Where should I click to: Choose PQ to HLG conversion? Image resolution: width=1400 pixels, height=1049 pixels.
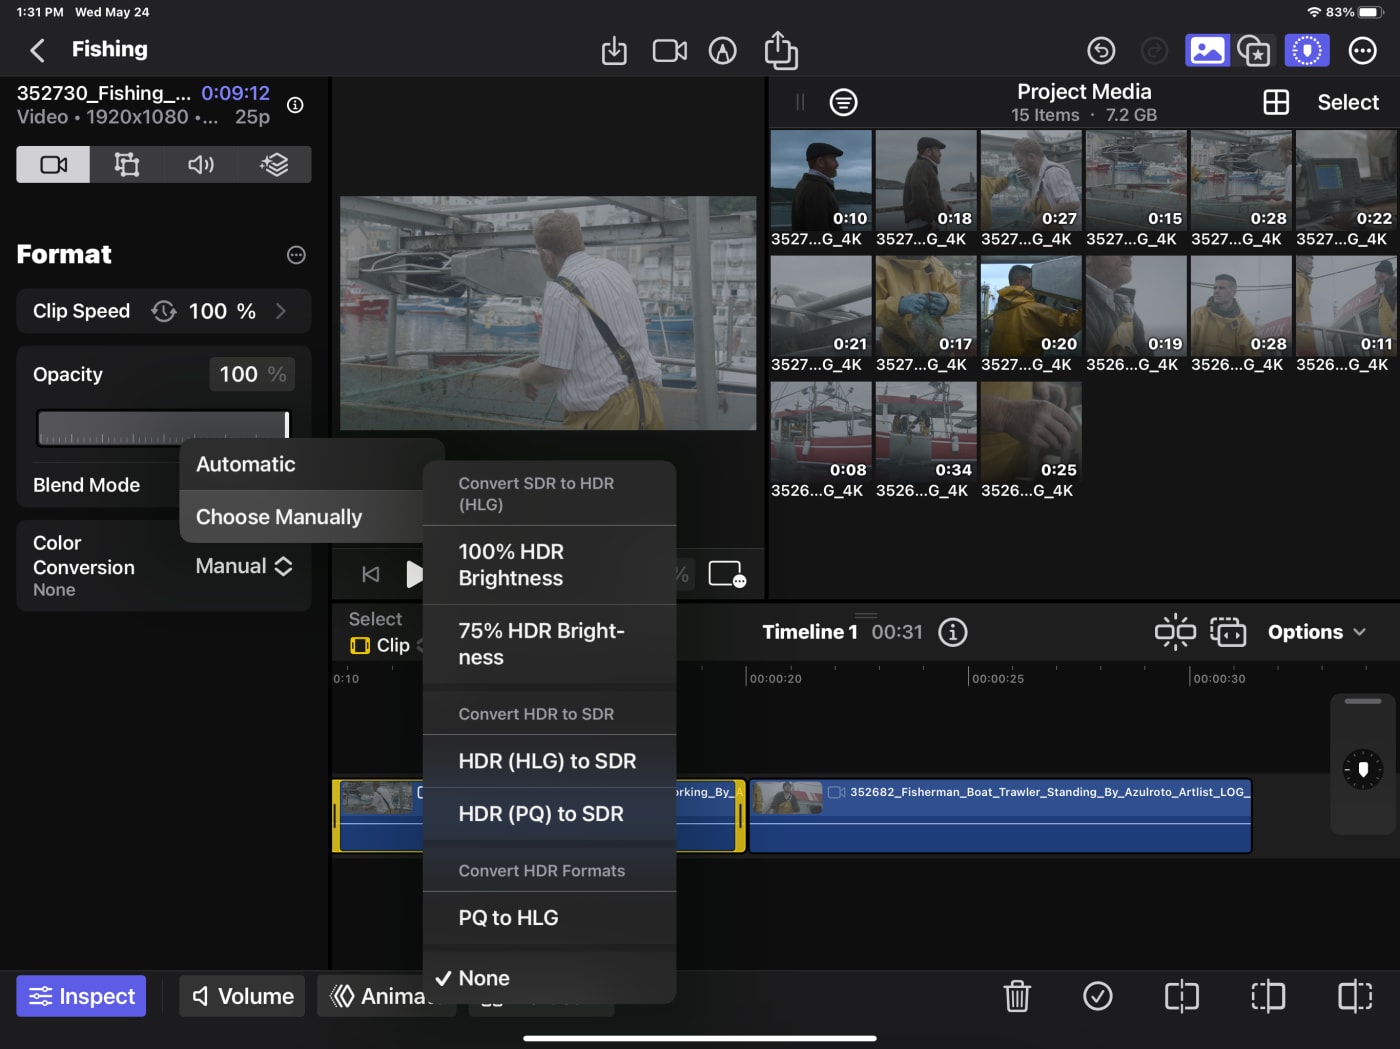coord(549,918)
